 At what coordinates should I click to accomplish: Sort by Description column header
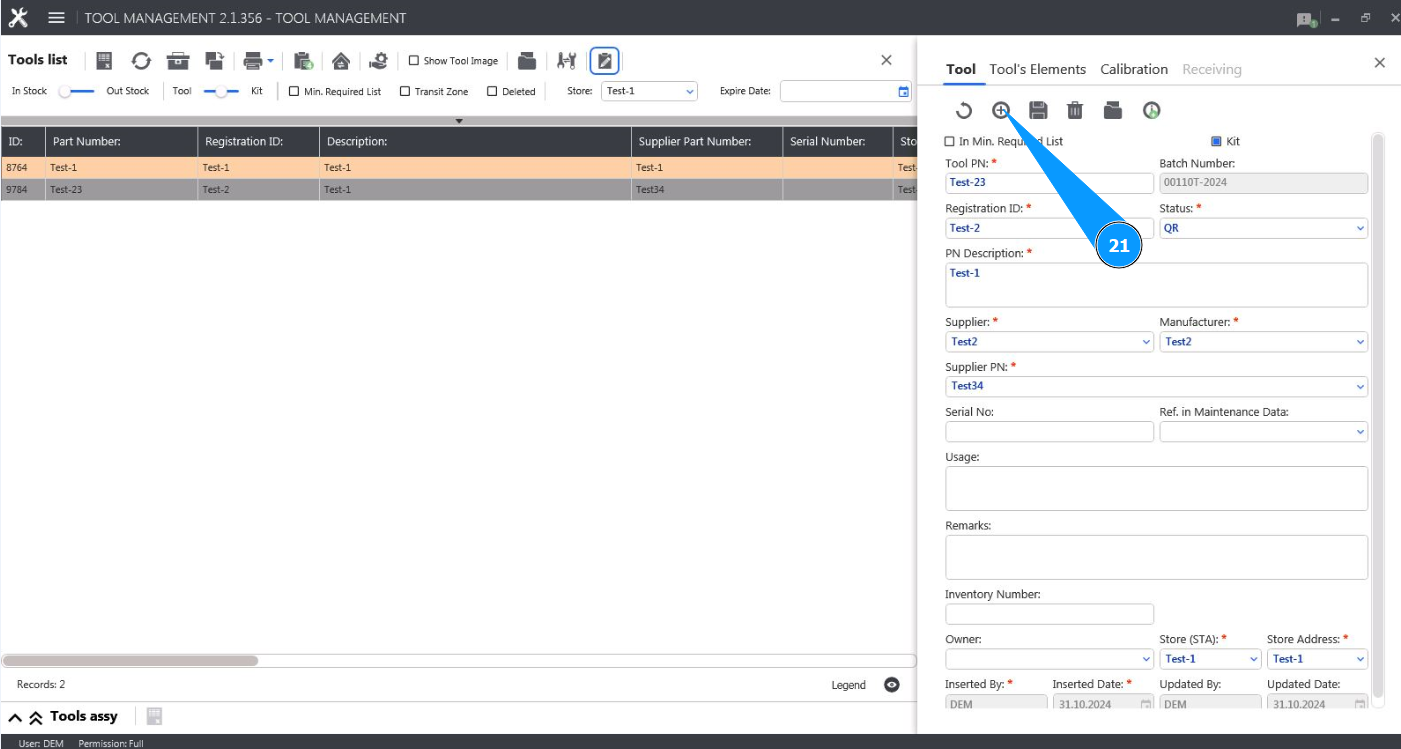pos(476,142)
